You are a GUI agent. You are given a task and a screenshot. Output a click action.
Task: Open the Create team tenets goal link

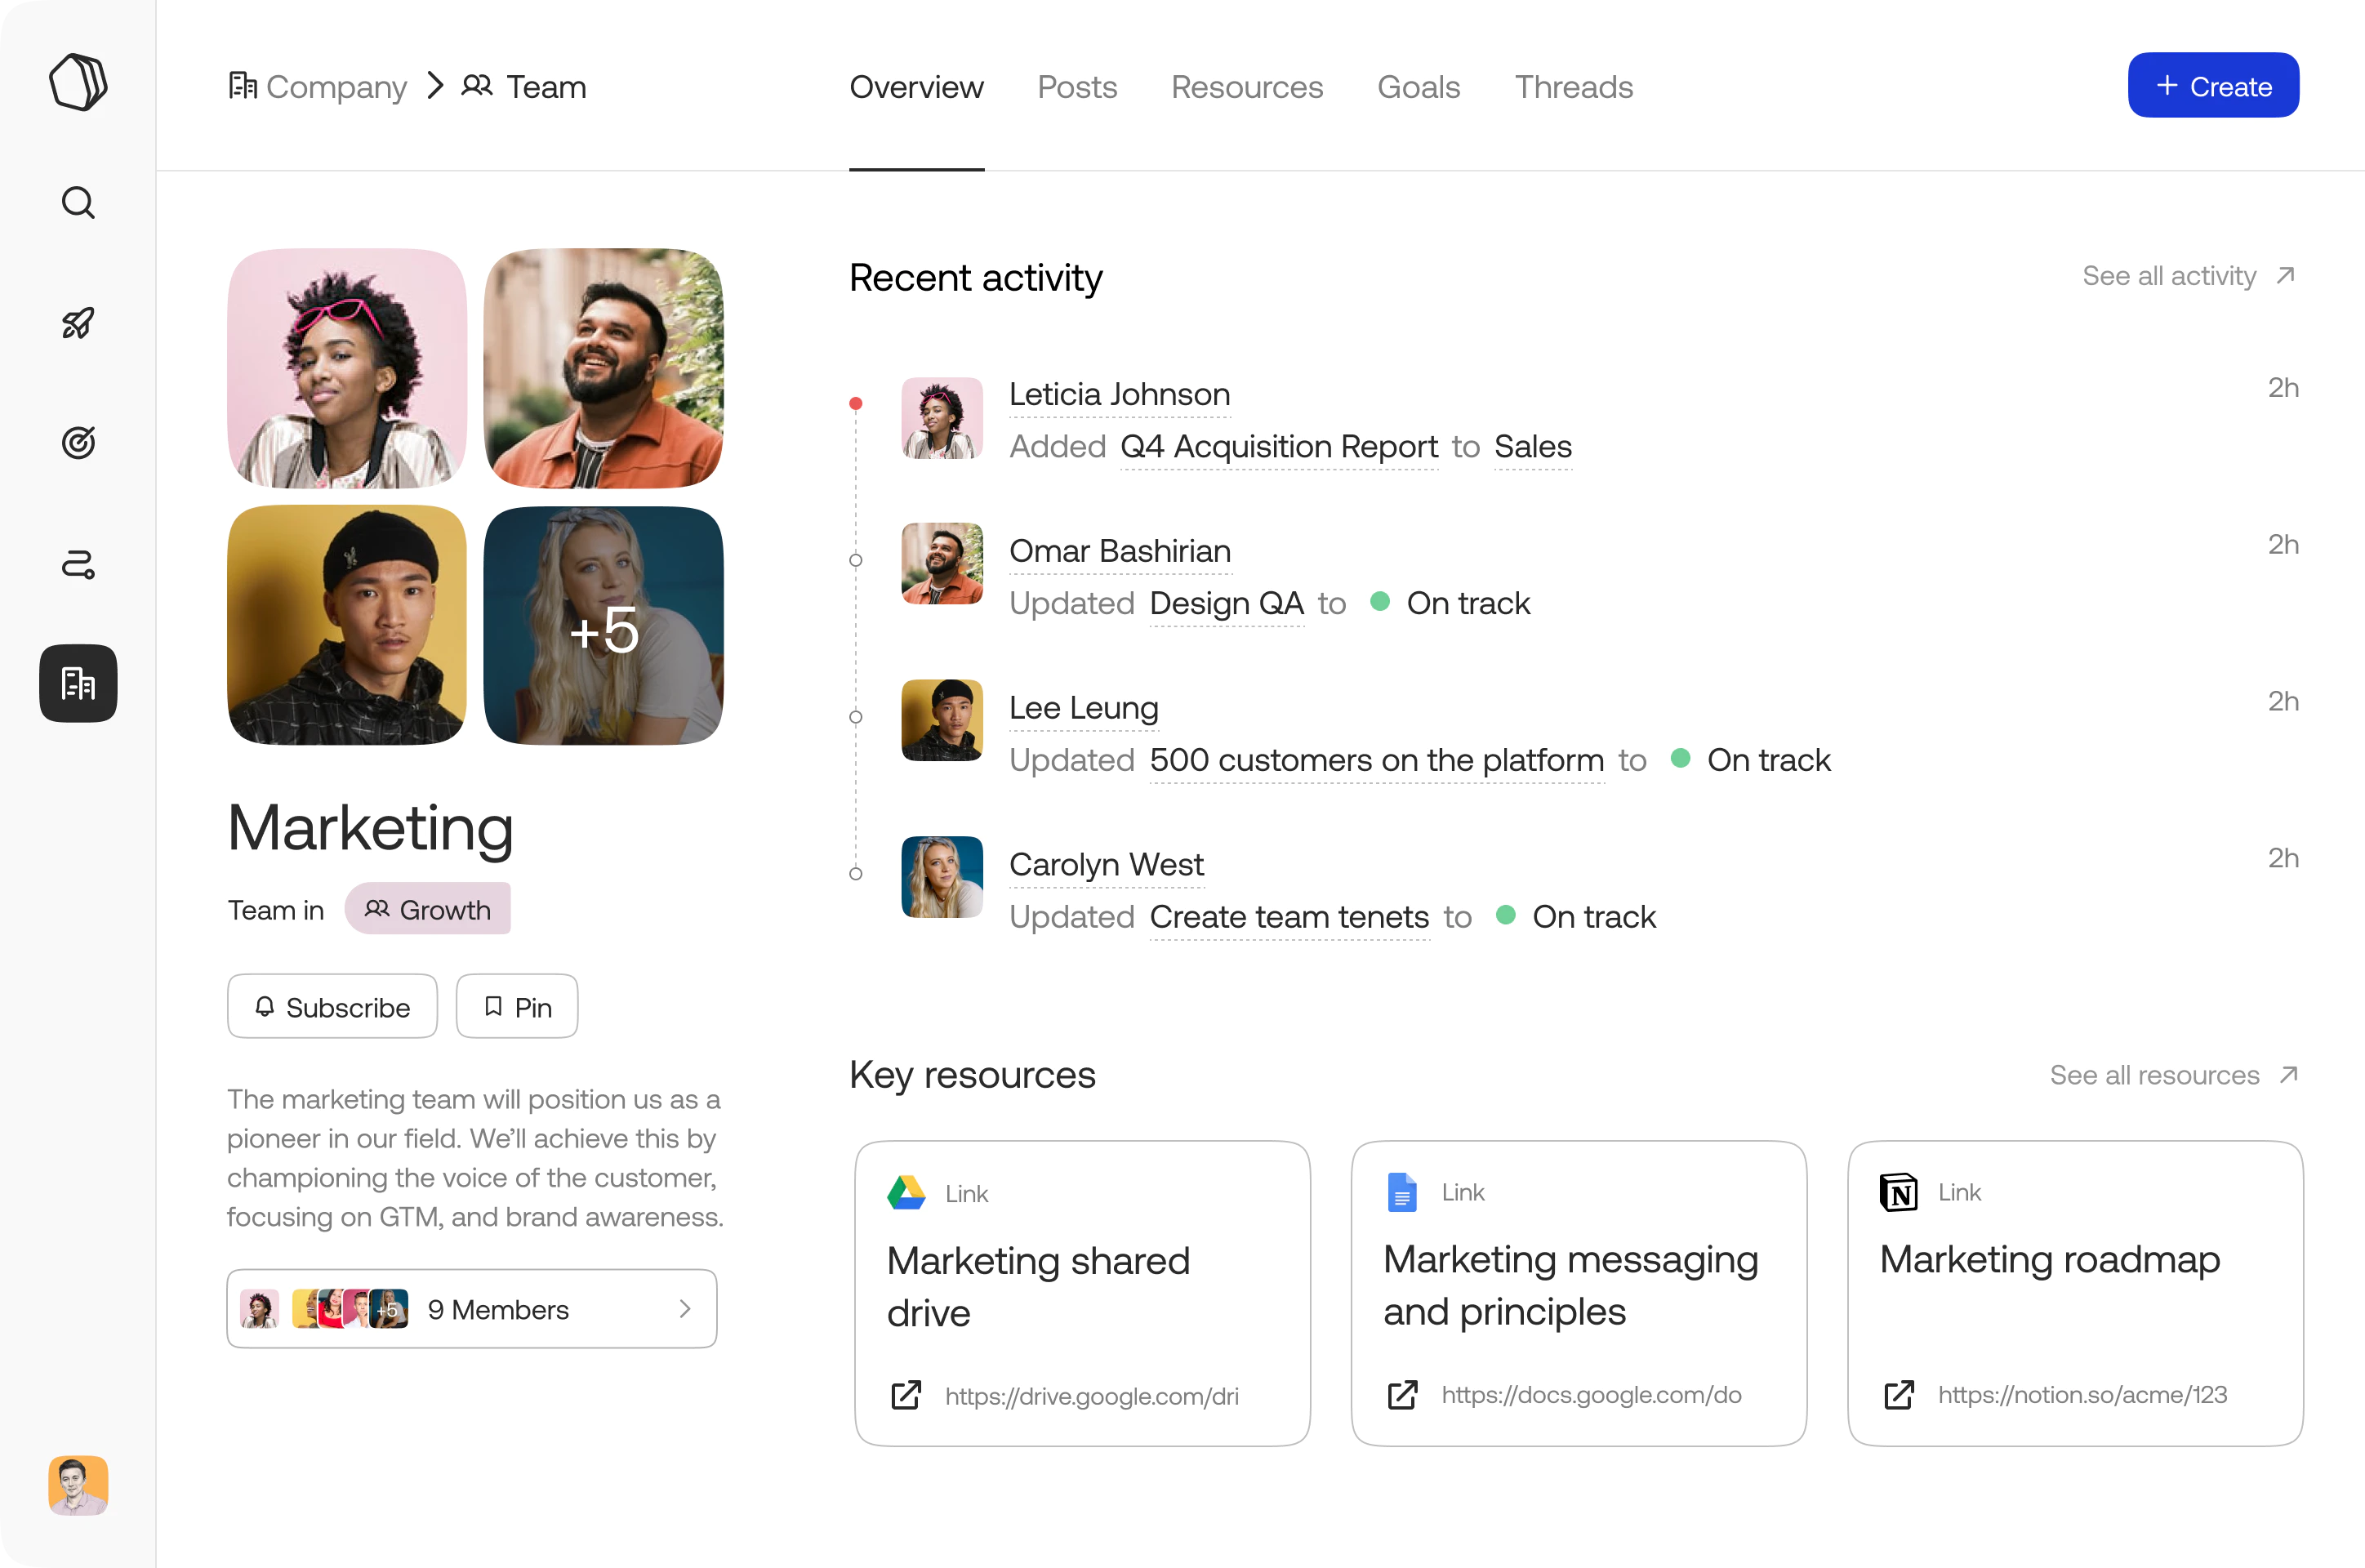1289,917
